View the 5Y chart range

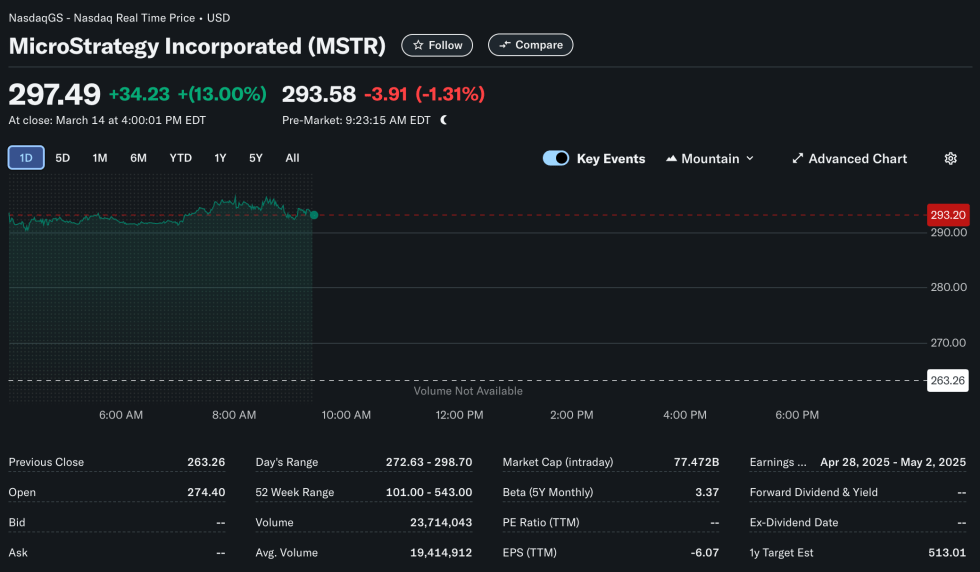coord(256,158)
